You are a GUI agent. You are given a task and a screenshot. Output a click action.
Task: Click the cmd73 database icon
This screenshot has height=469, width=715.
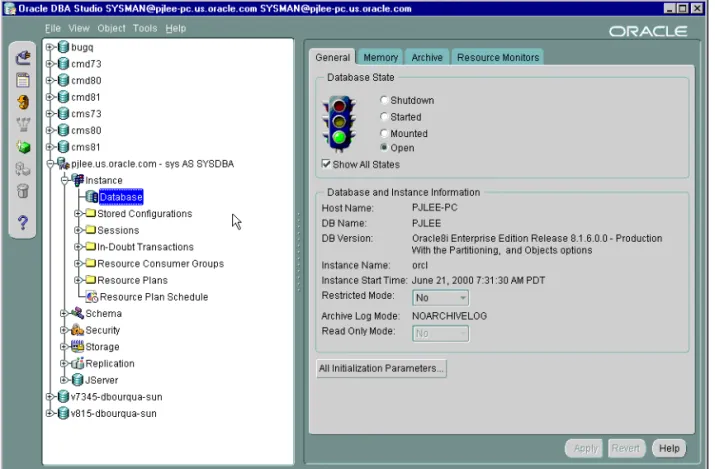click(x=64, y=64)
